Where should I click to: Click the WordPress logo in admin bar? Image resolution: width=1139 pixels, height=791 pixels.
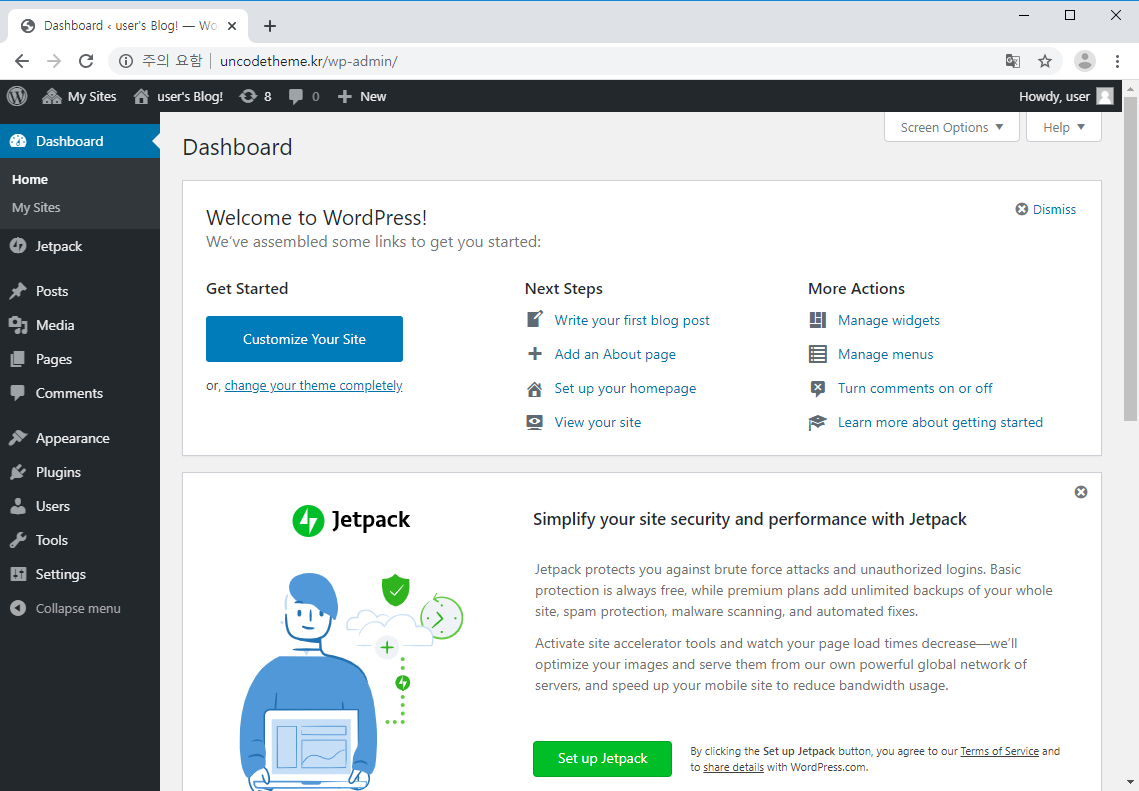(x=17, y=96)
